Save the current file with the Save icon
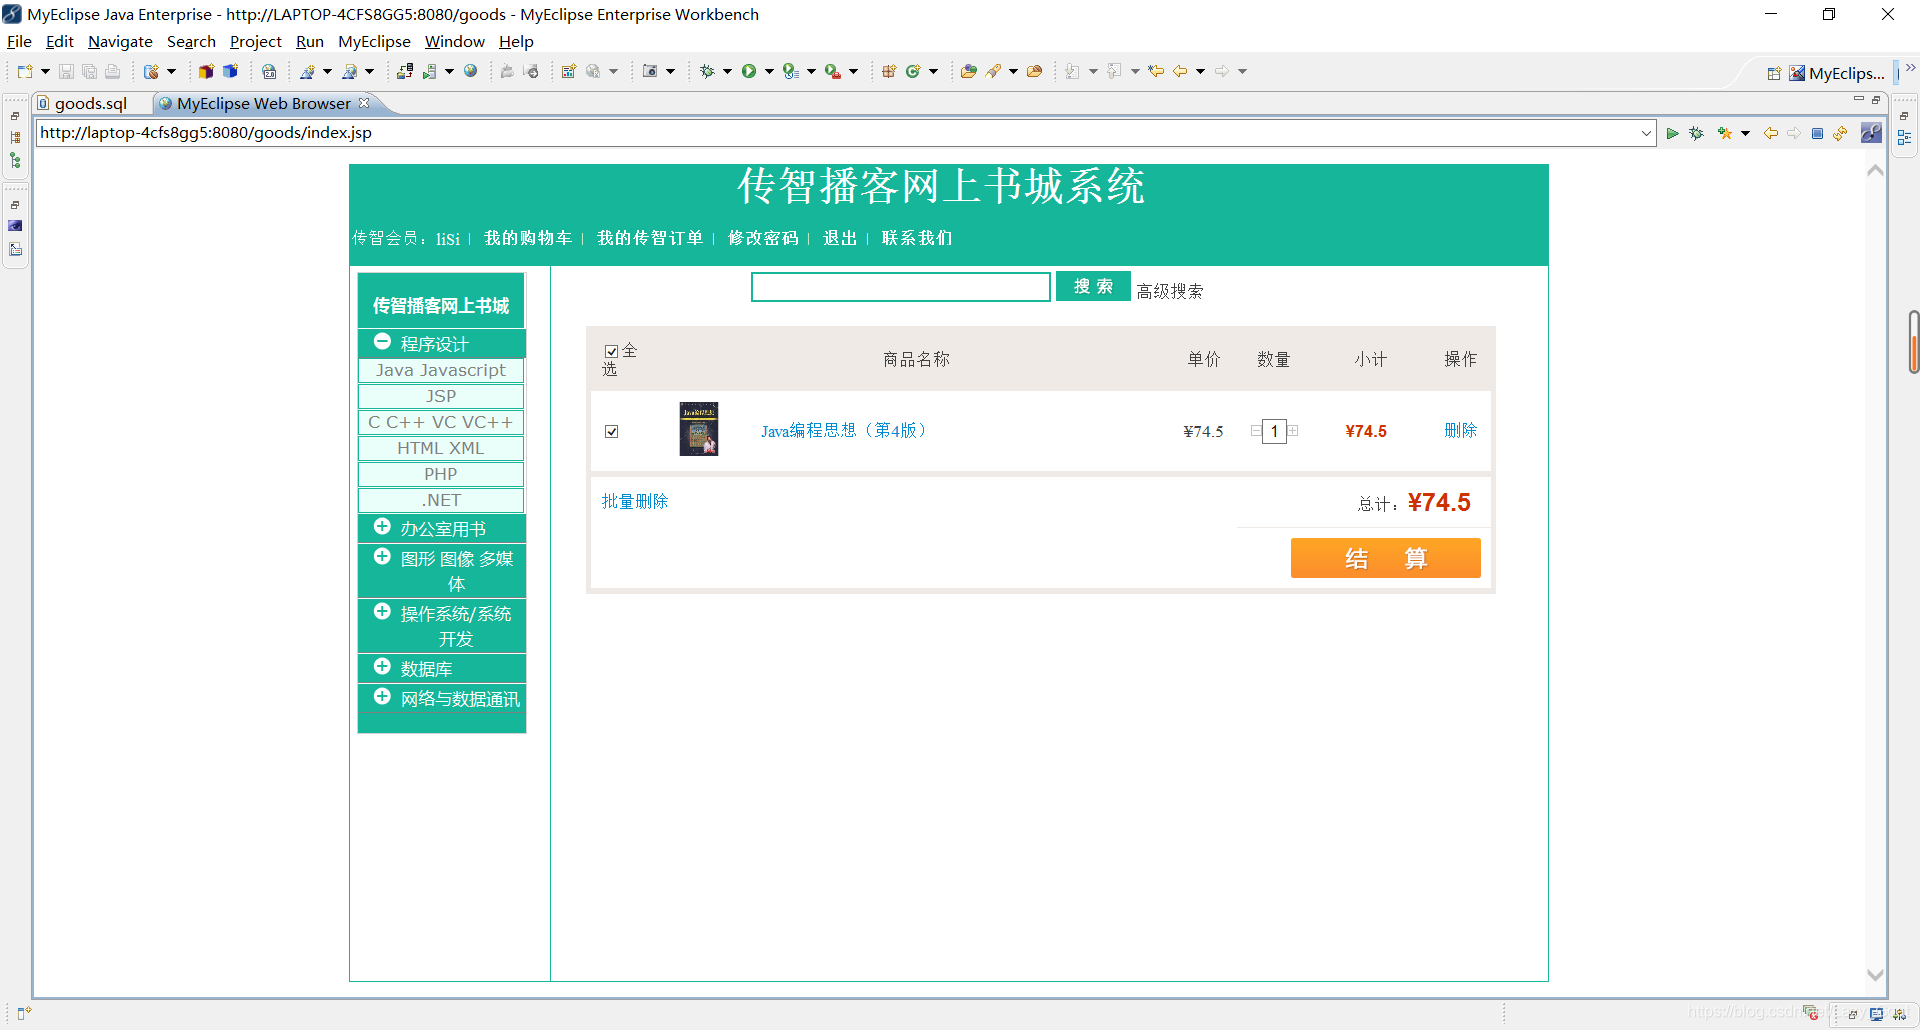Viewport: 1920px width, 1030px height. point(65,71)
